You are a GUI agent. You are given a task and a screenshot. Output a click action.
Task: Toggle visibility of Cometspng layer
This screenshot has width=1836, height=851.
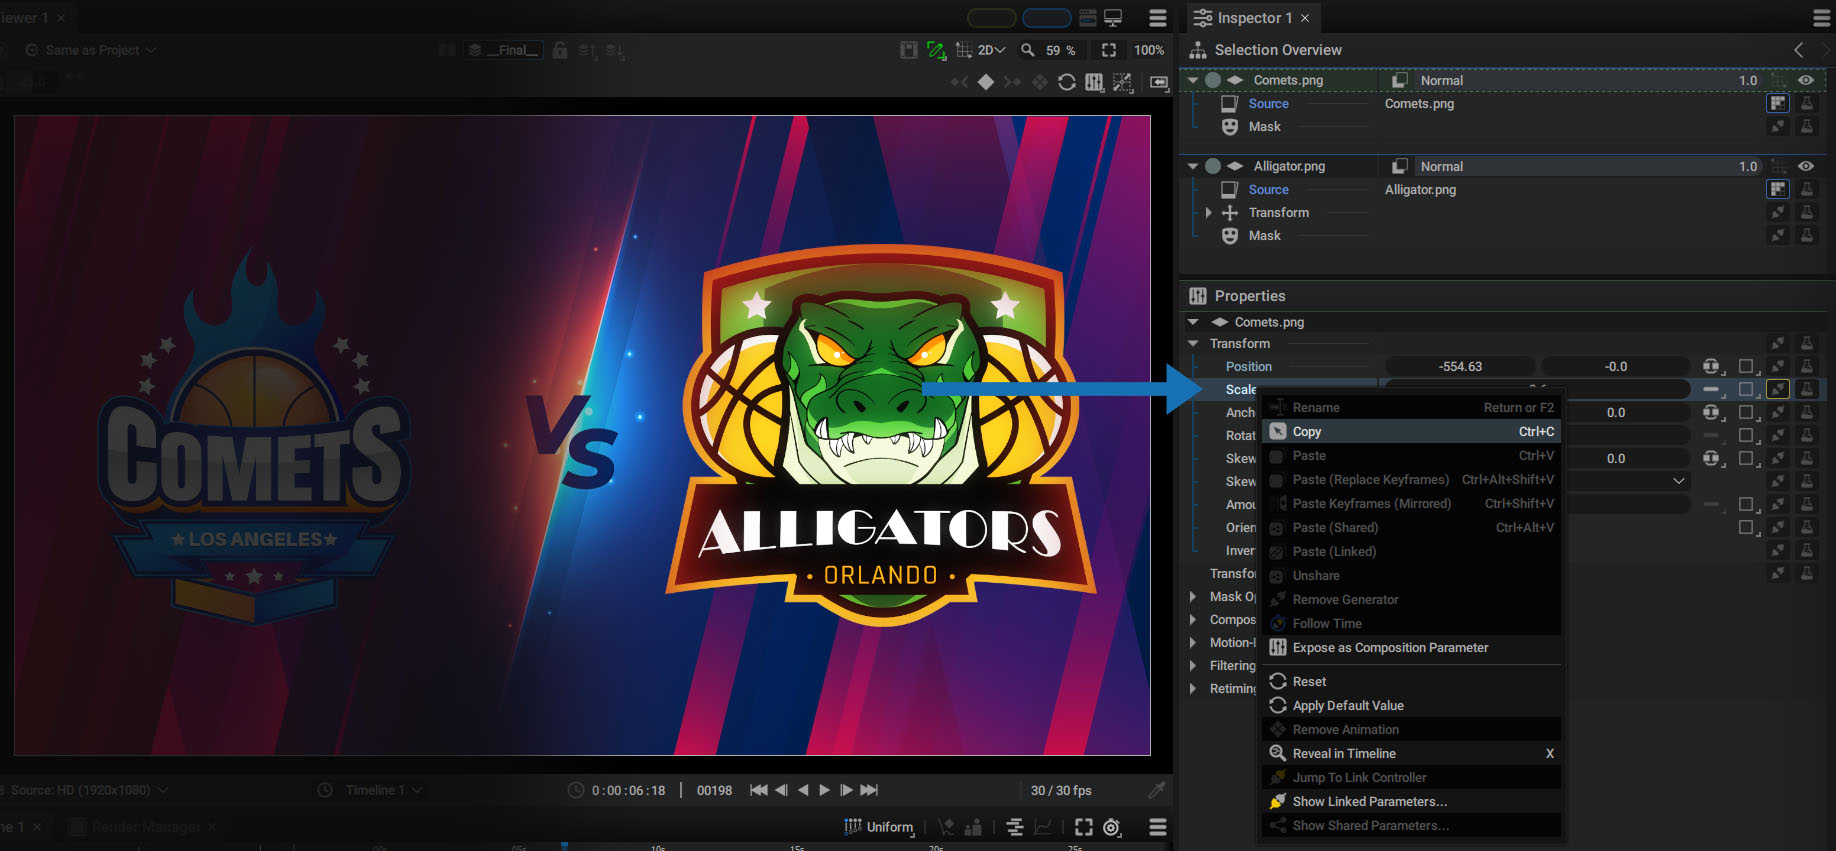pyautogui.click(x=1806, y=81)
